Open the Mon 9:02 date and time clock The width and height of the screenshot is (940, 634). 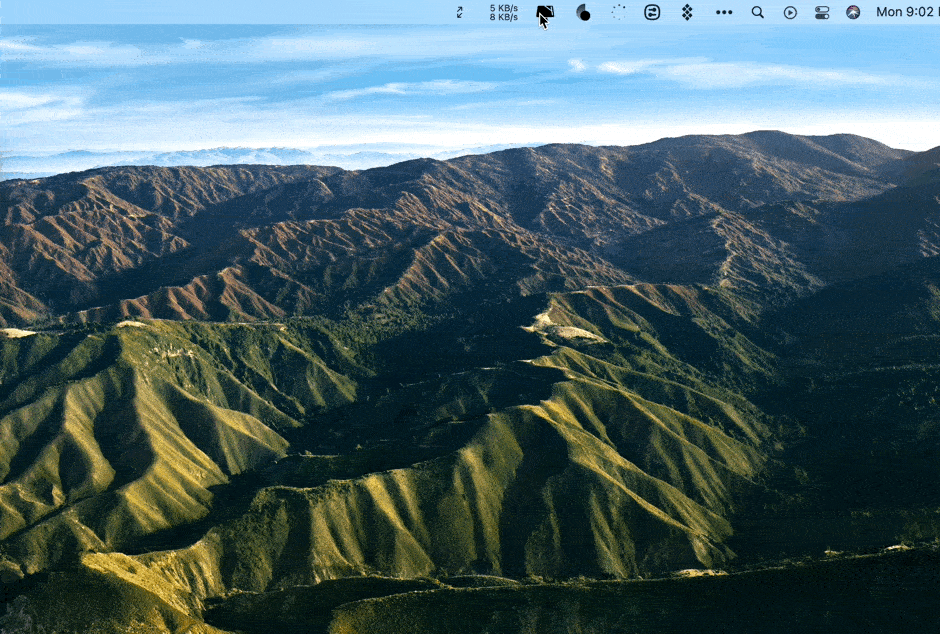908,12
